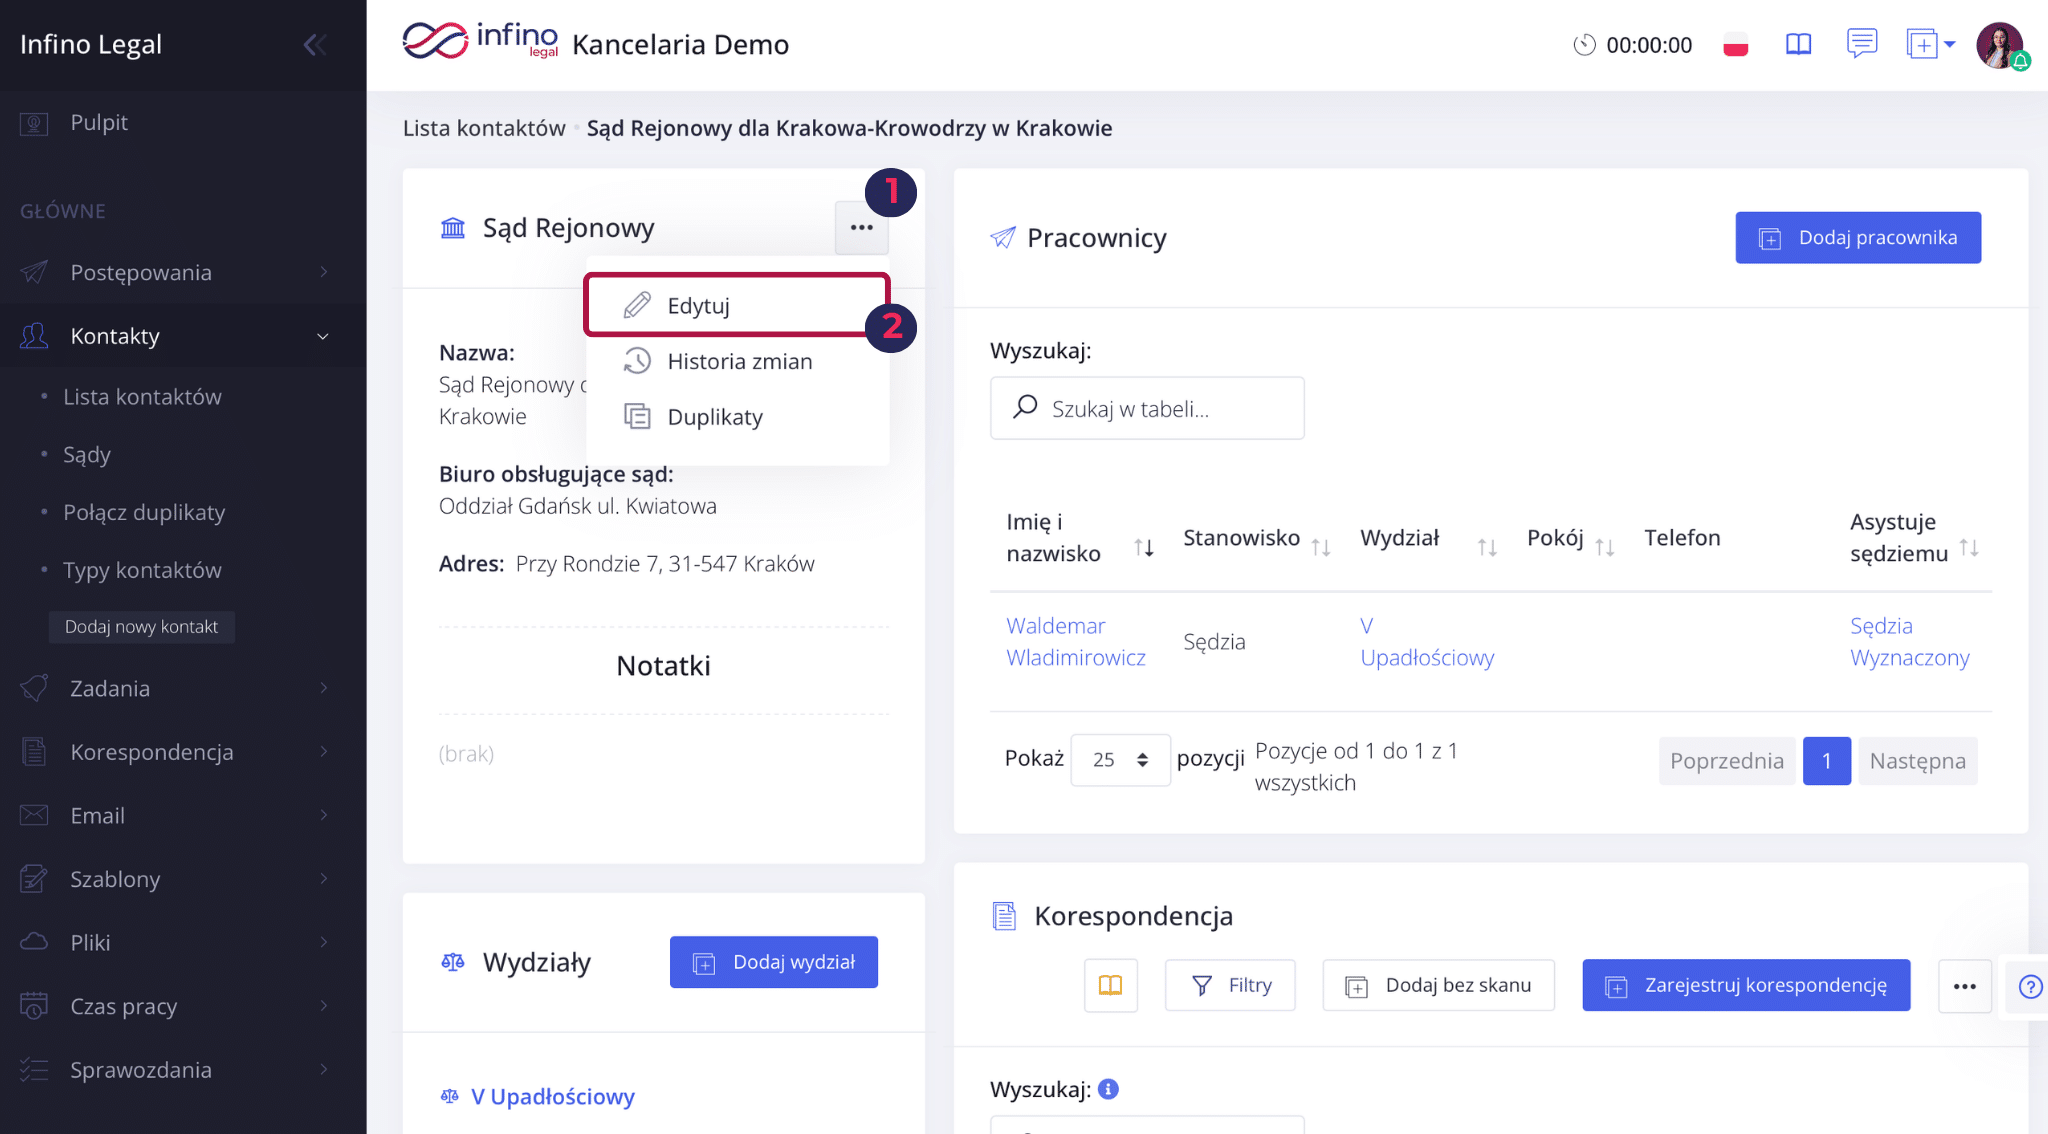Click the Szablony edit icon in sidebar
This screenshot has width=2048, height=1134.
(34, 879)
